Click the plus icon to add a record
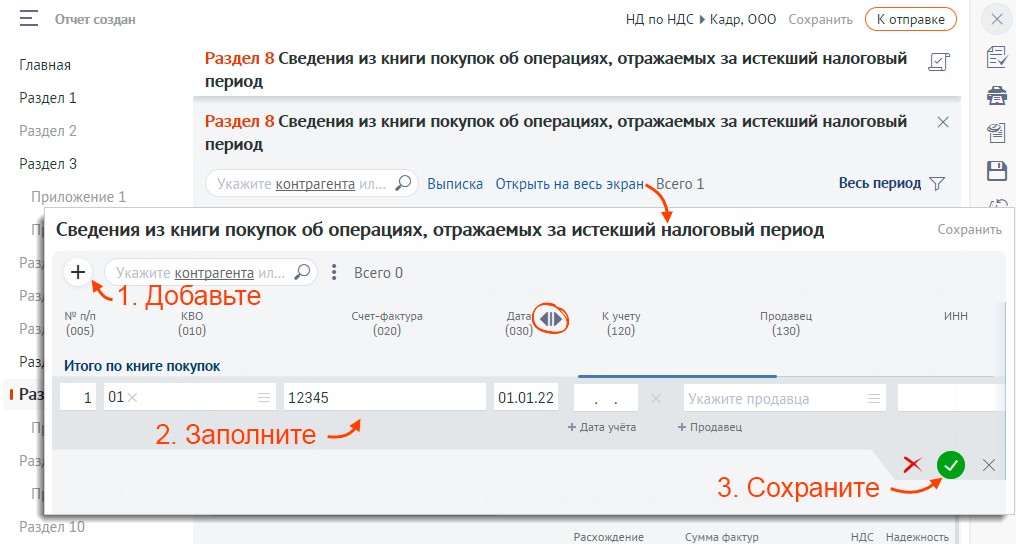This screenshot has height=544, width=1016. (78, 272)
